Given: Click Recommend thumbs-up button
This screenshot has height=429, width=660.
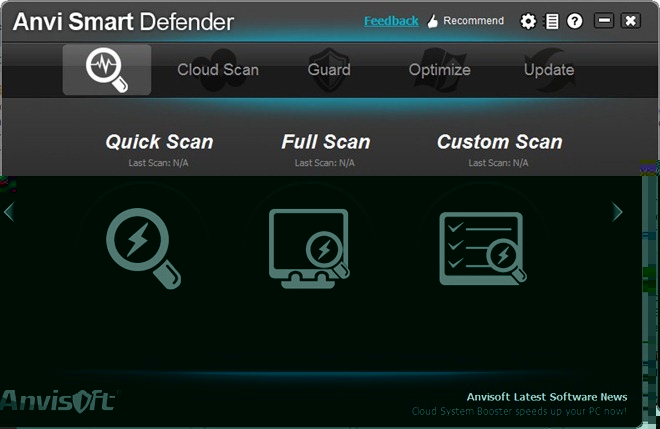Looking at the screenshot, I should (465, 21).
